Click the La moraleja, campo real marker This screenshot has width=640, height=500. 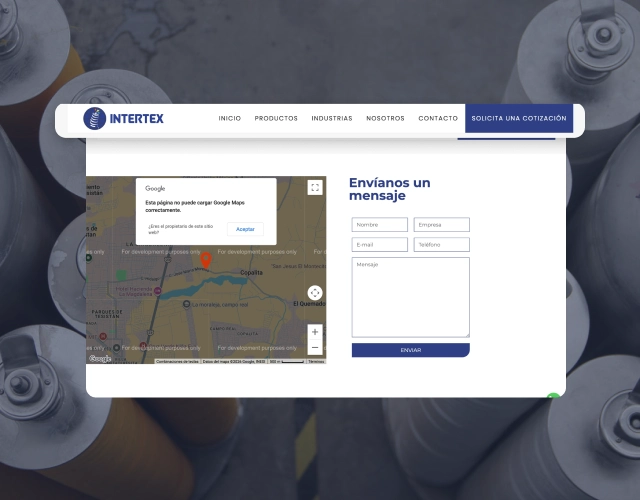(x=186, y=304)
